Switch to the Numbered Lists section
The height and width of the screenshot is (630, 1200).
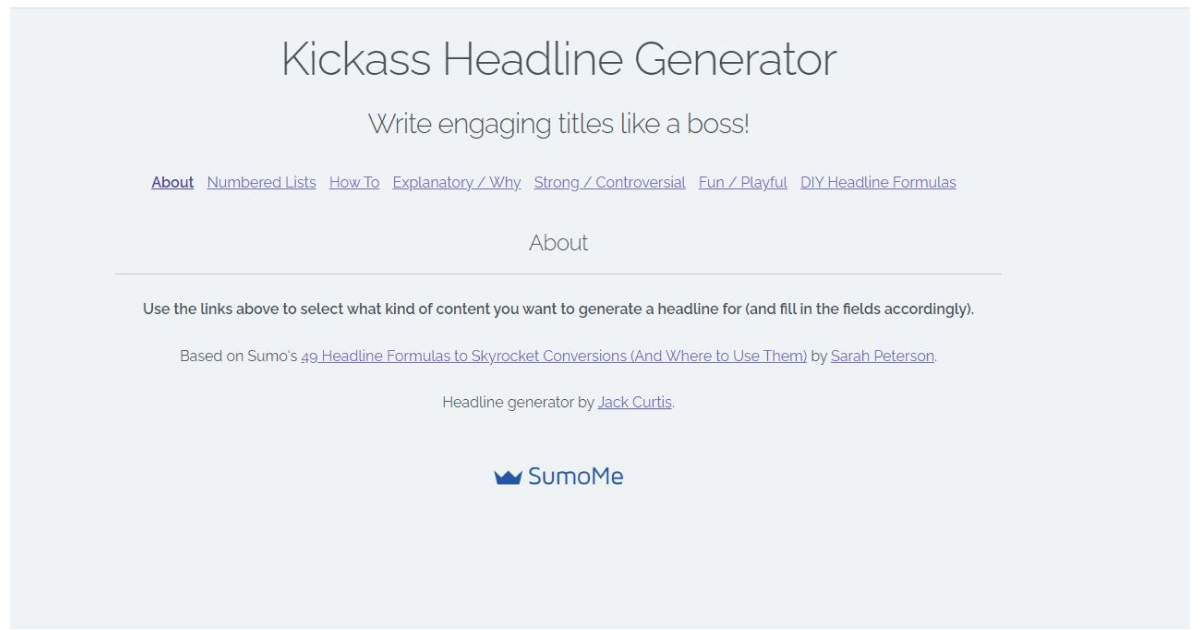pos(260,182)
